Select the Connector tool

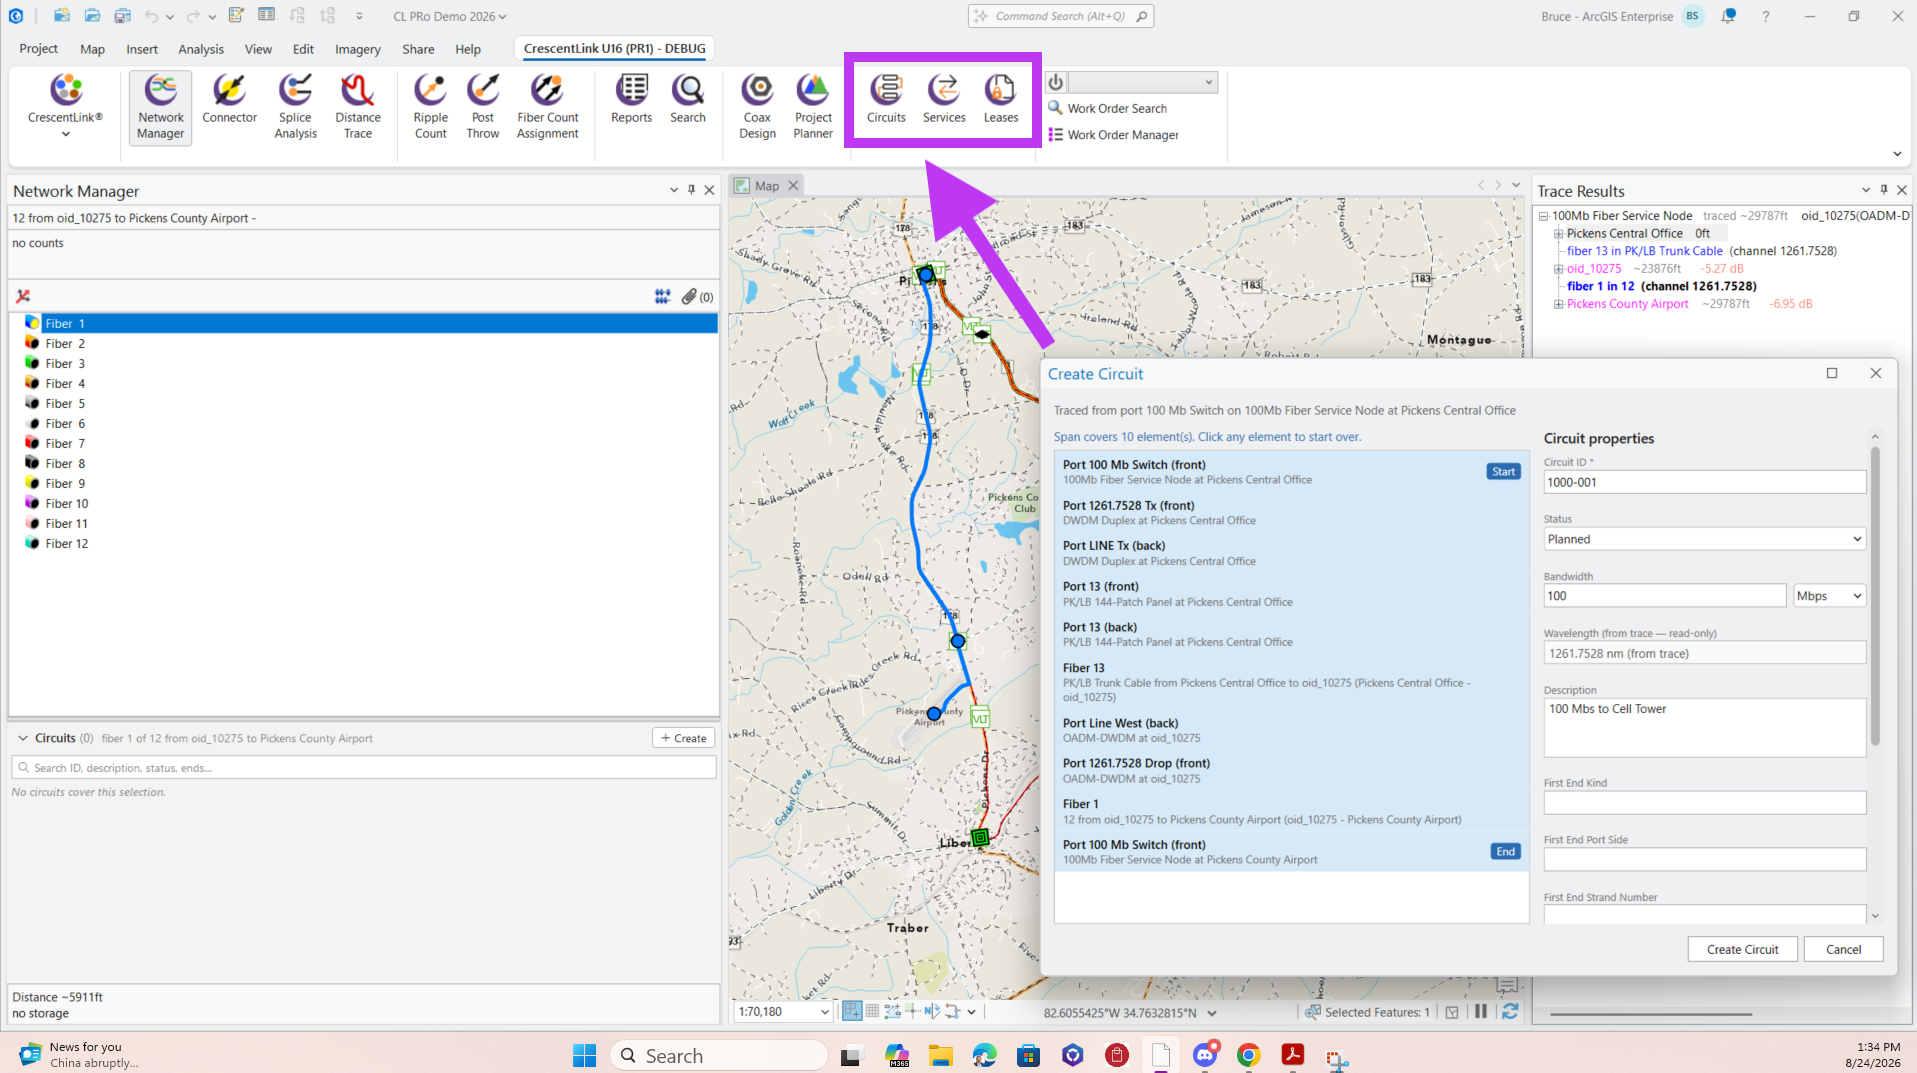pyautogui.click(x=229, y=98)
